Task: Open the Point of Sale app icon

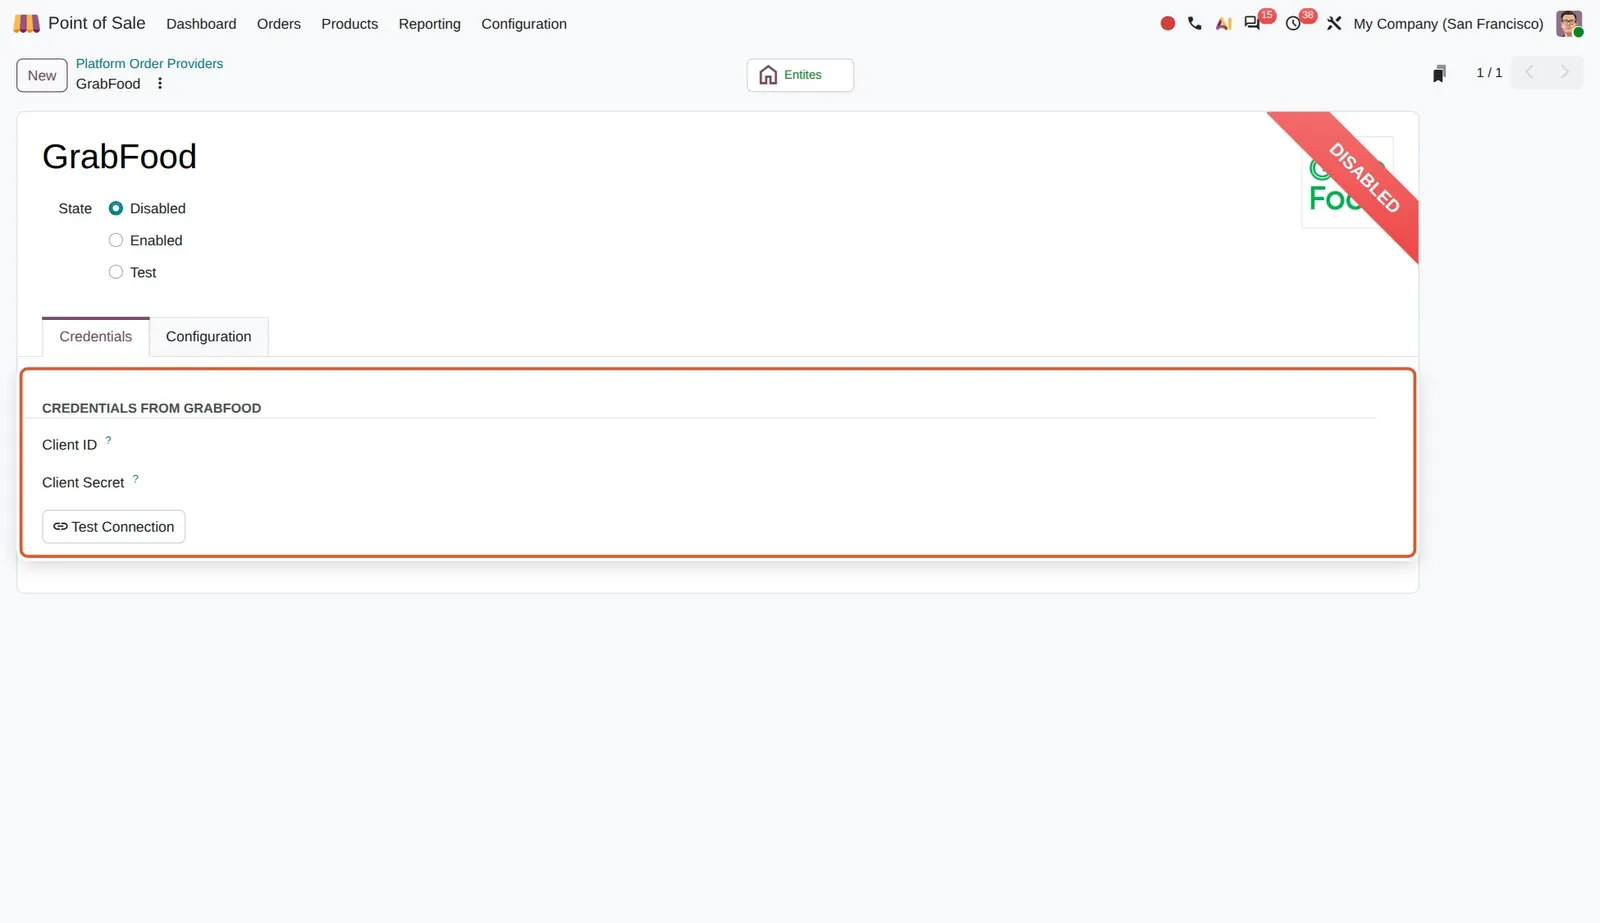Action: [x=27, y=23]
